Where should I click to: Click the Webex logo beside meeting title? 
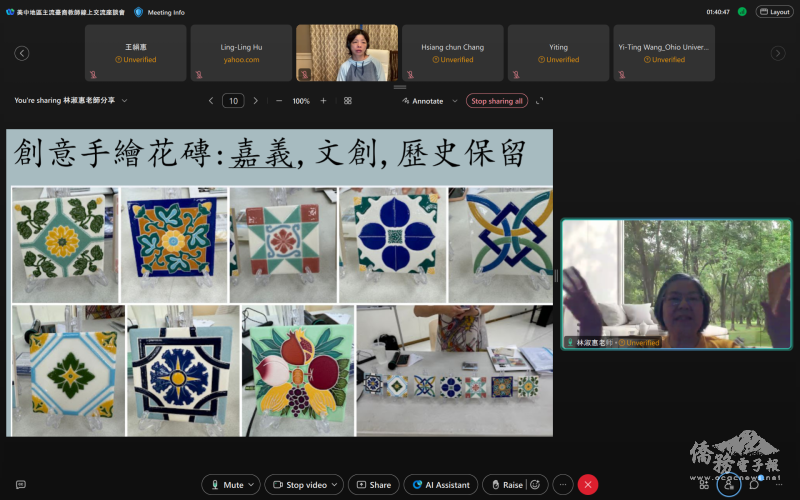10,12
